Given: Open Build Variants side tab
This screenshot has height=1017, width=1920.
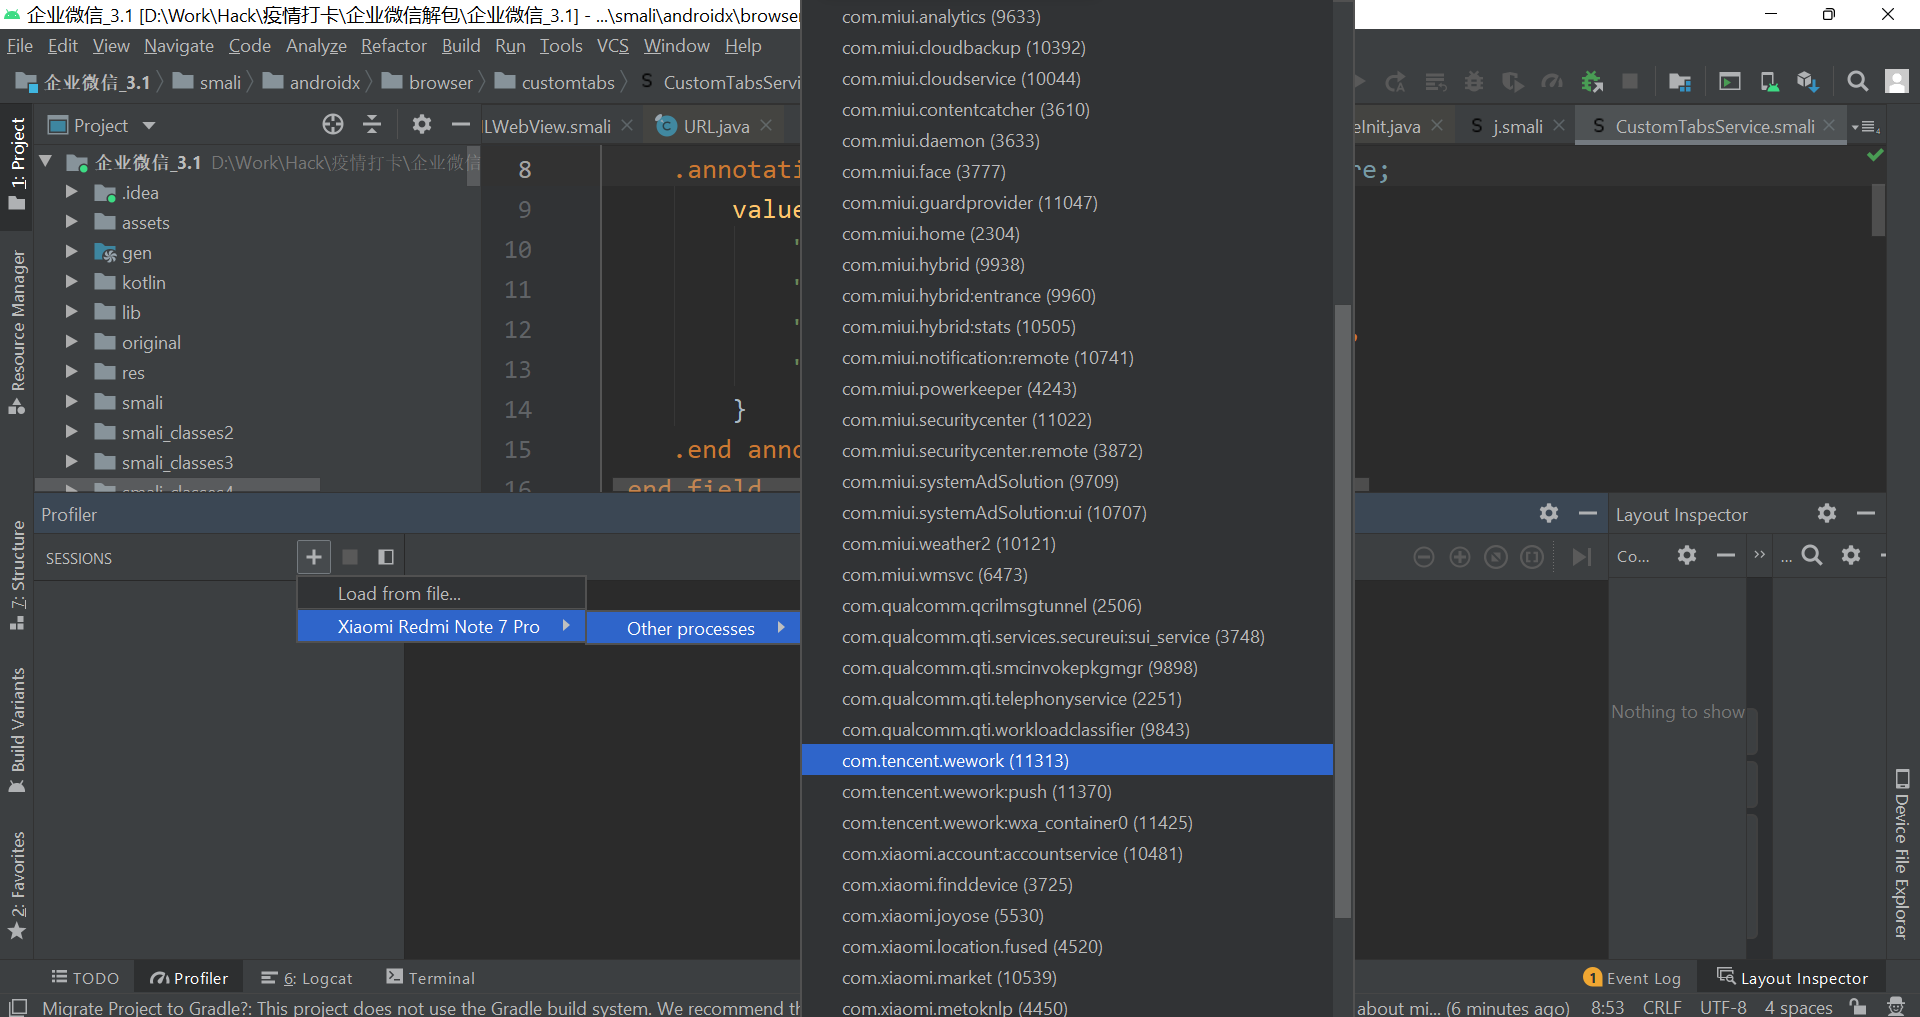Looking at the screenshot, I should 17,729.
